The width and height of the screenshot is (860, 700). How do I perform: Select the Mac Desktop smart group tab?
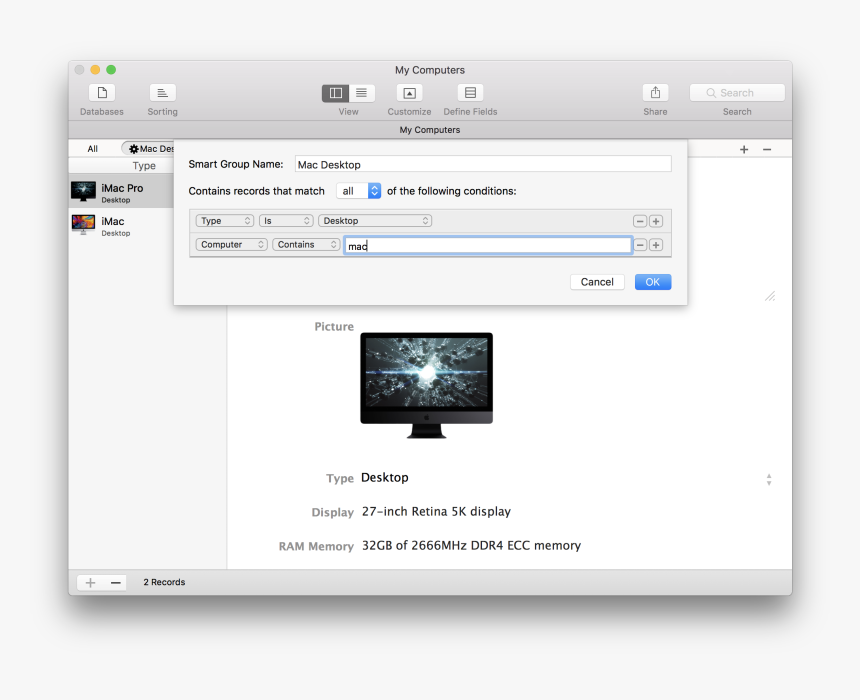[148, 149]
